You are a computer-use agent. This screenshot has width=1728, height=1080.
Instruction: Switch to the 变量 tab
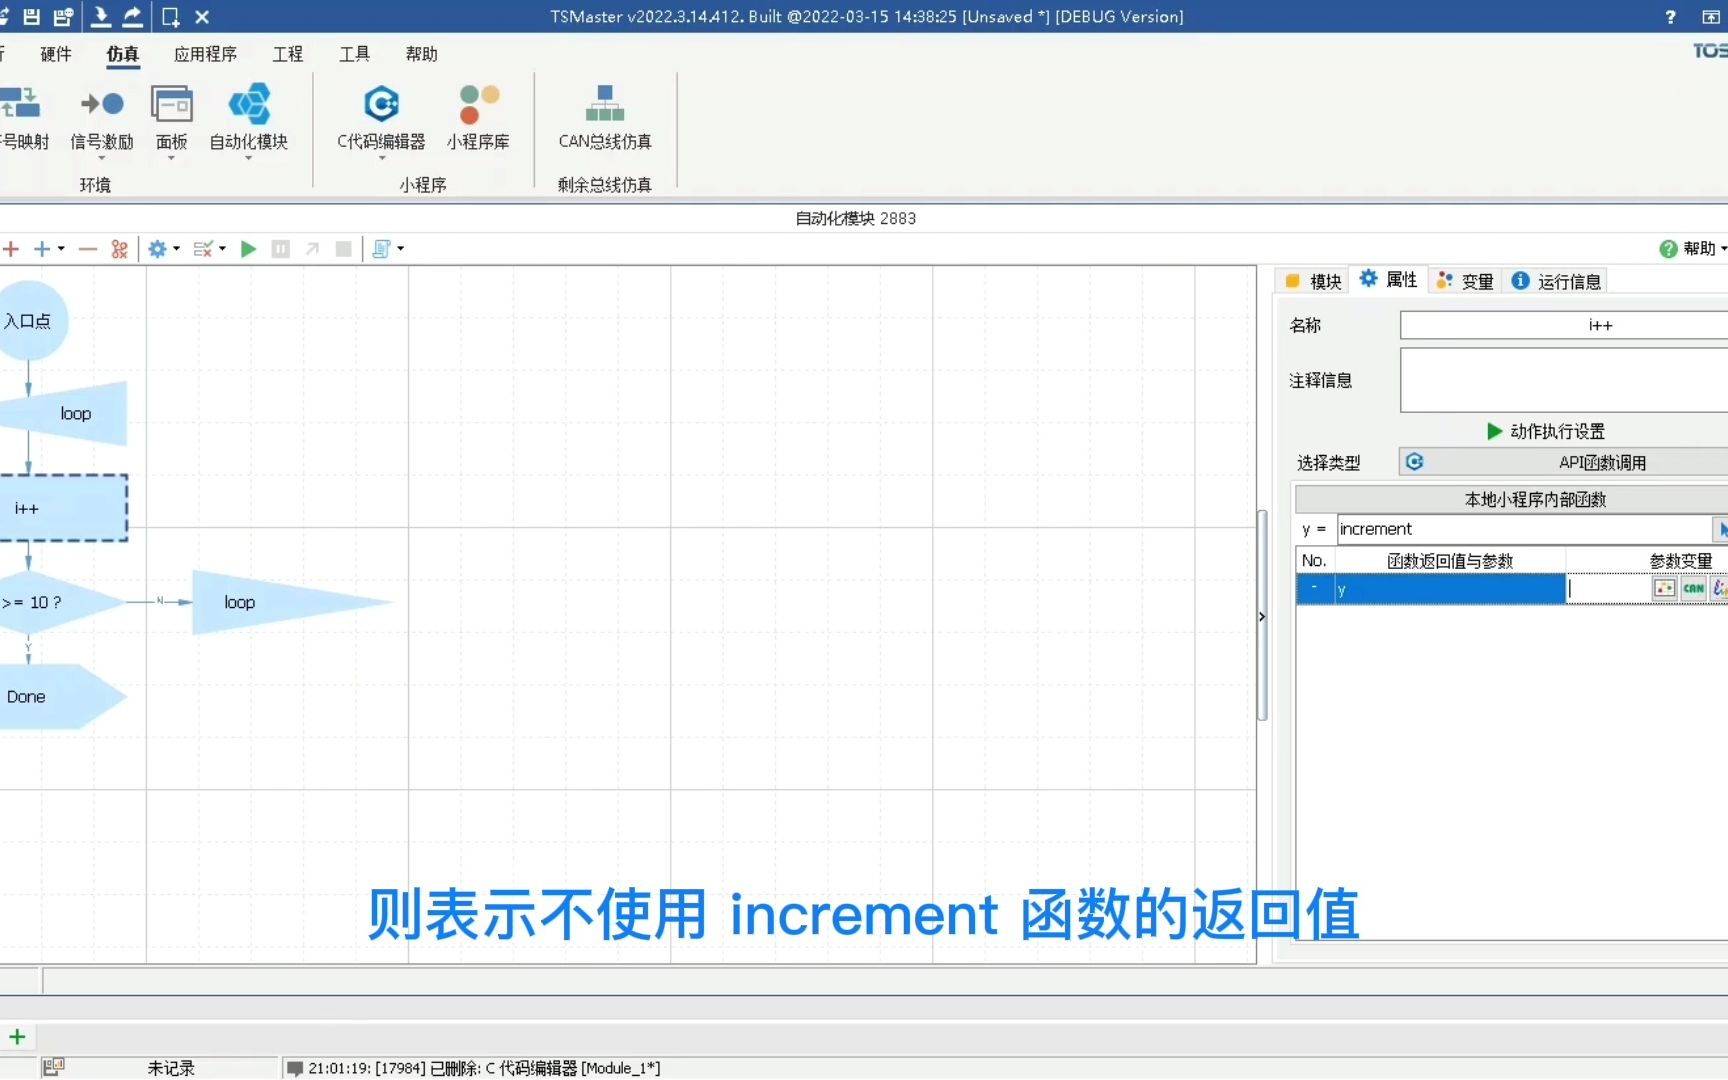click(x=1465, y=281)
